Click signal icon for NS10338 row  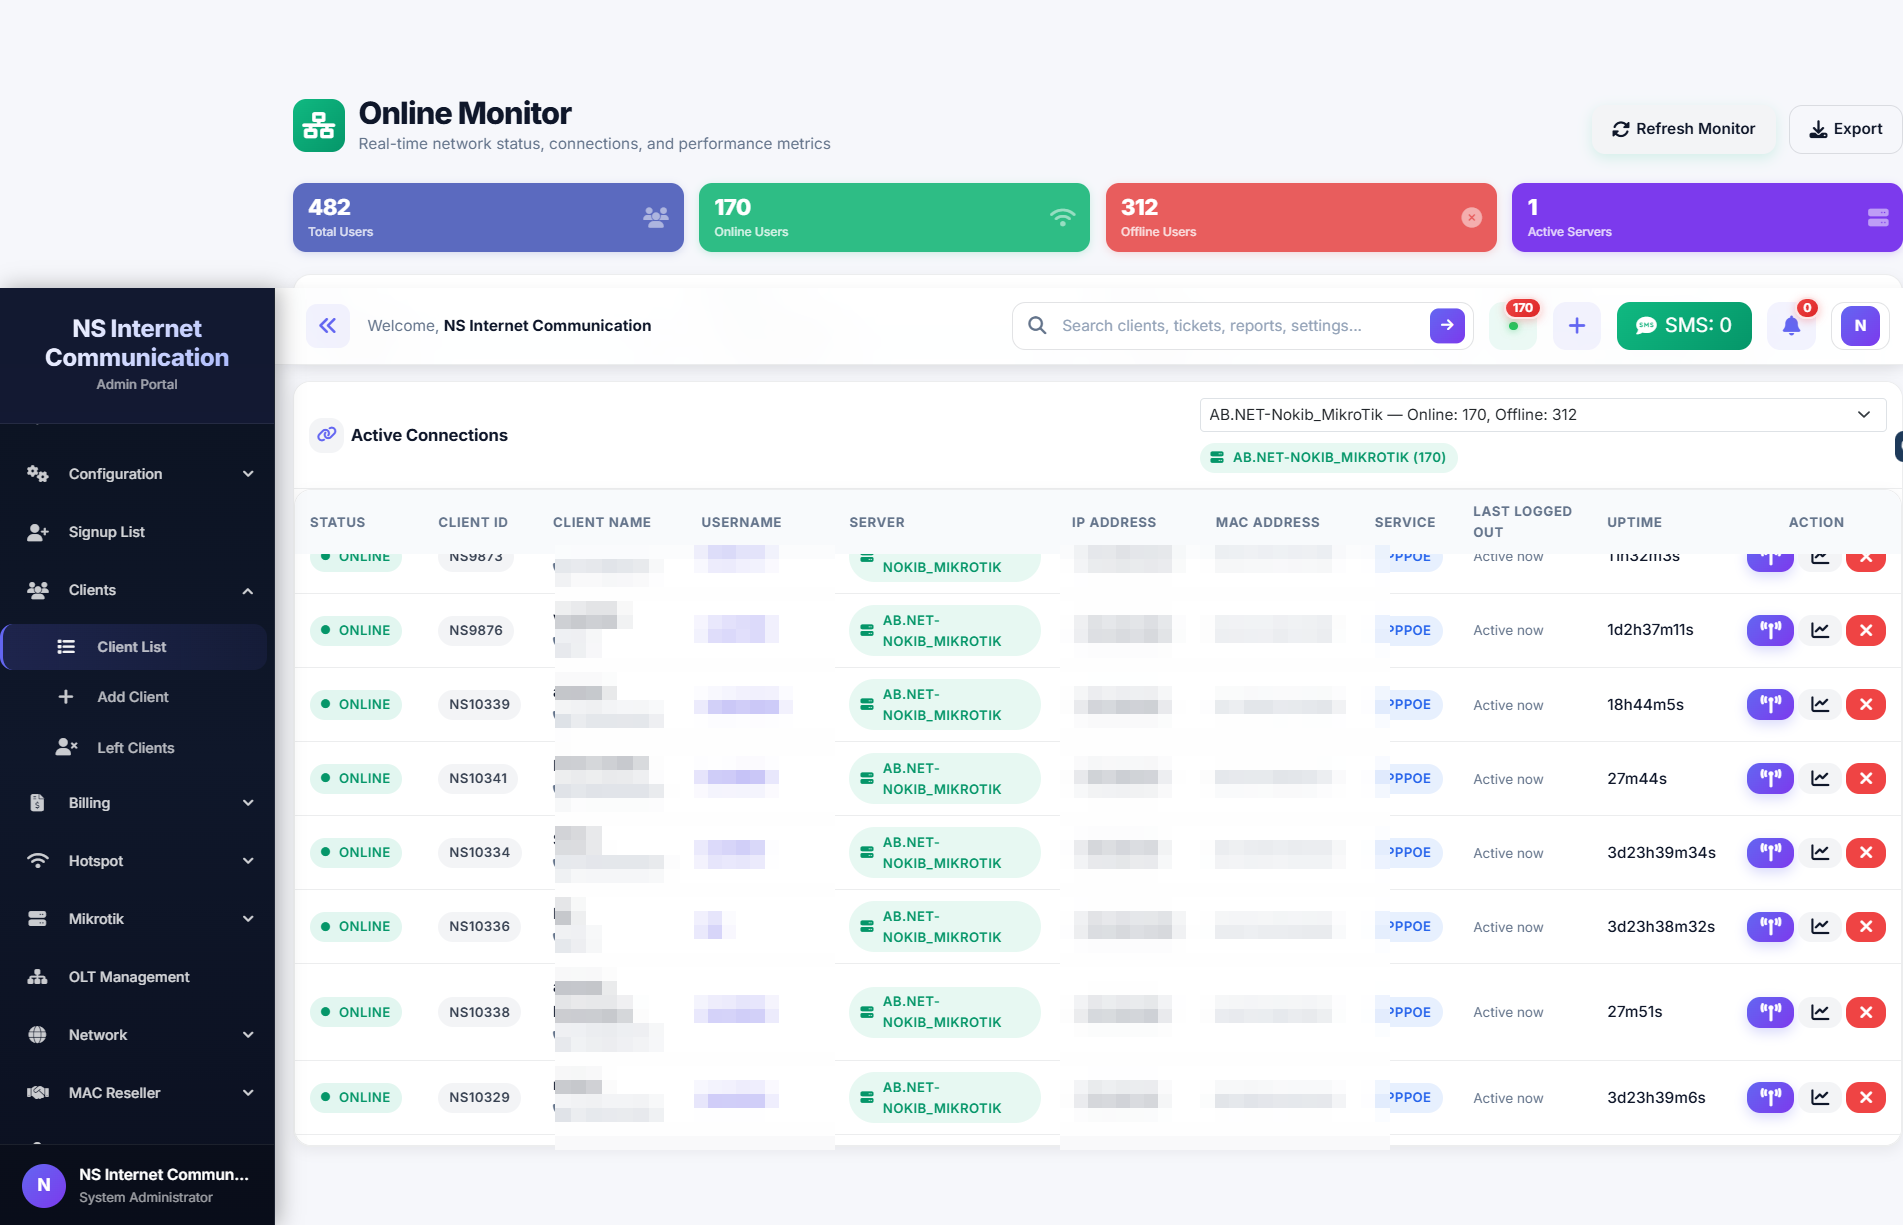[x=1770, y=1012]
